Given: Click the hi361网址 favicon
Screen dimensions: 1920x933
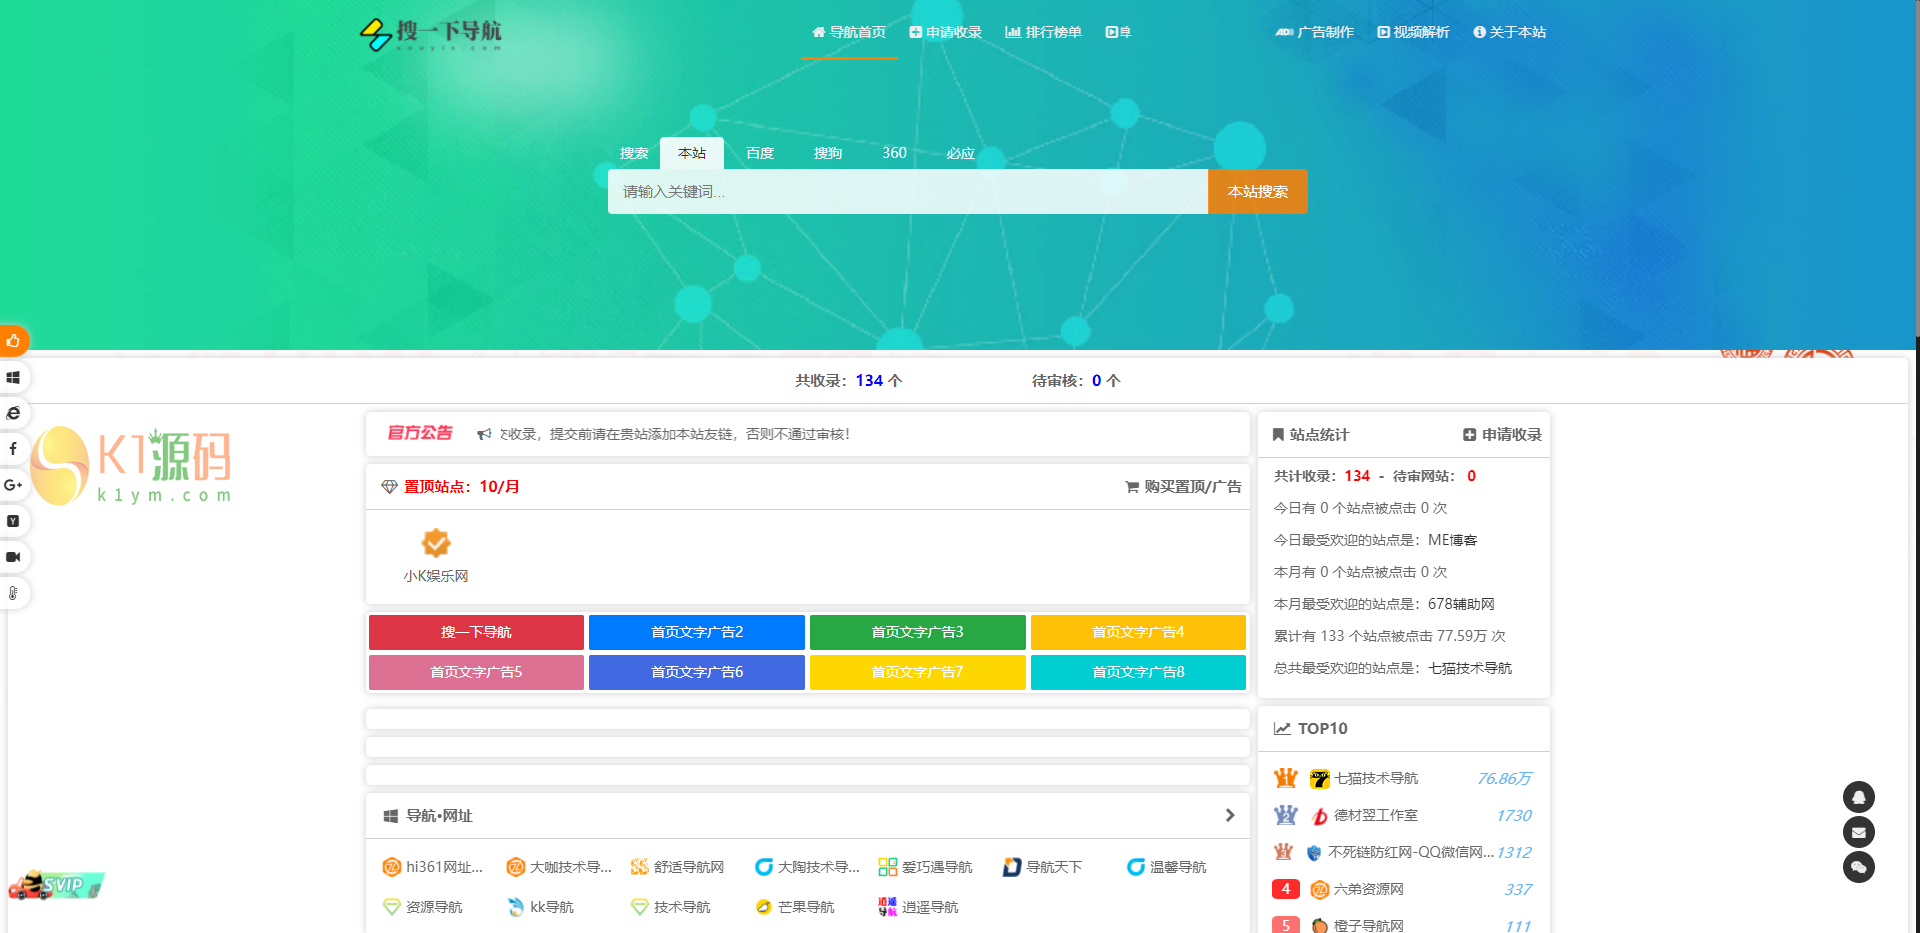Looking at the screenshot, I should pos(392,867).
